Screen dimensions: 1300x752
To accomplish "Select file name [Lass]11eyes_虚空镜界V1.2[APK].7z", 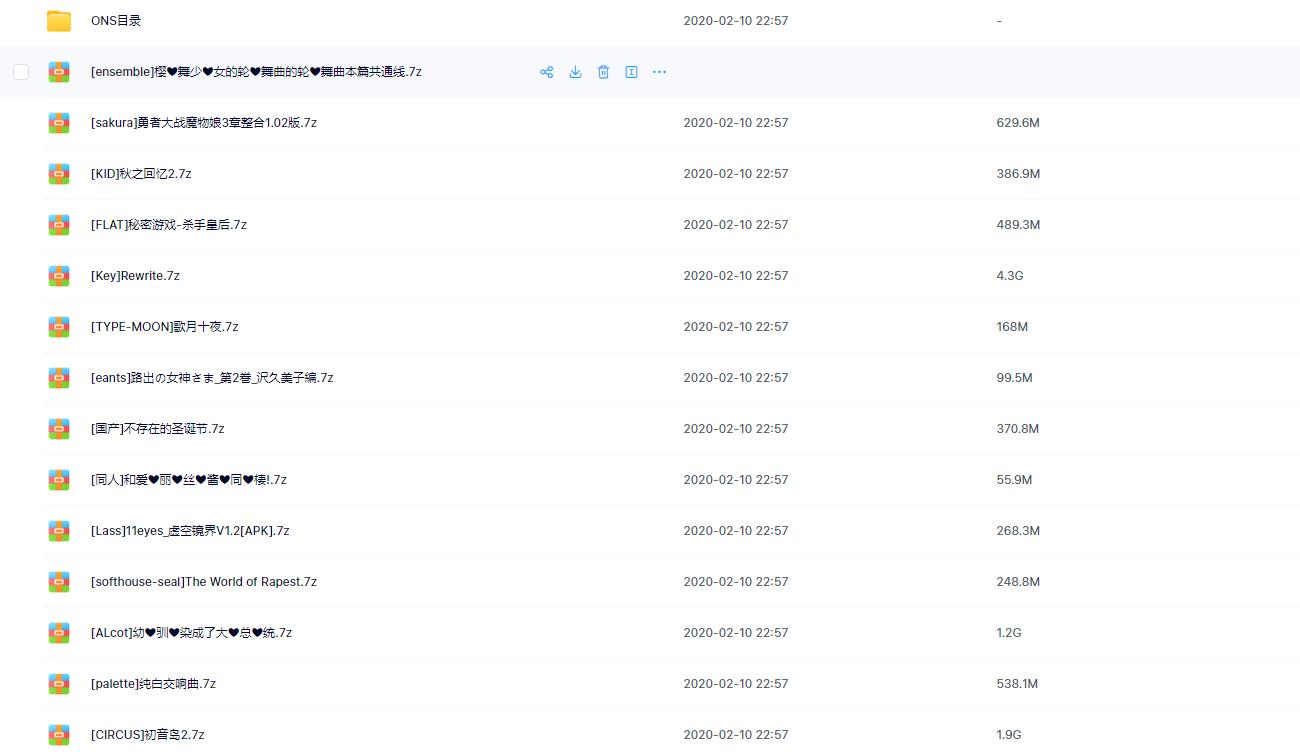I will [x=190, y=531].
